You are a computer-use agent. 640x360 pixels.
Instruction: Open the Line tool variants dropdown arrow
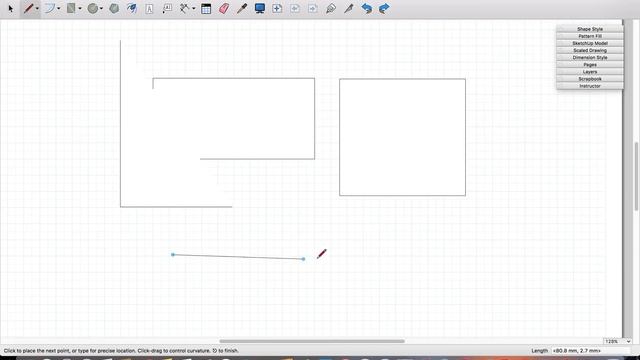(x=37, y=9)
